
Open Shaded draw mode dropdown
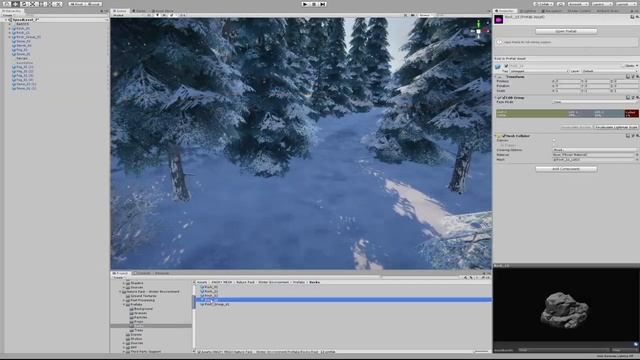(124, 15)
